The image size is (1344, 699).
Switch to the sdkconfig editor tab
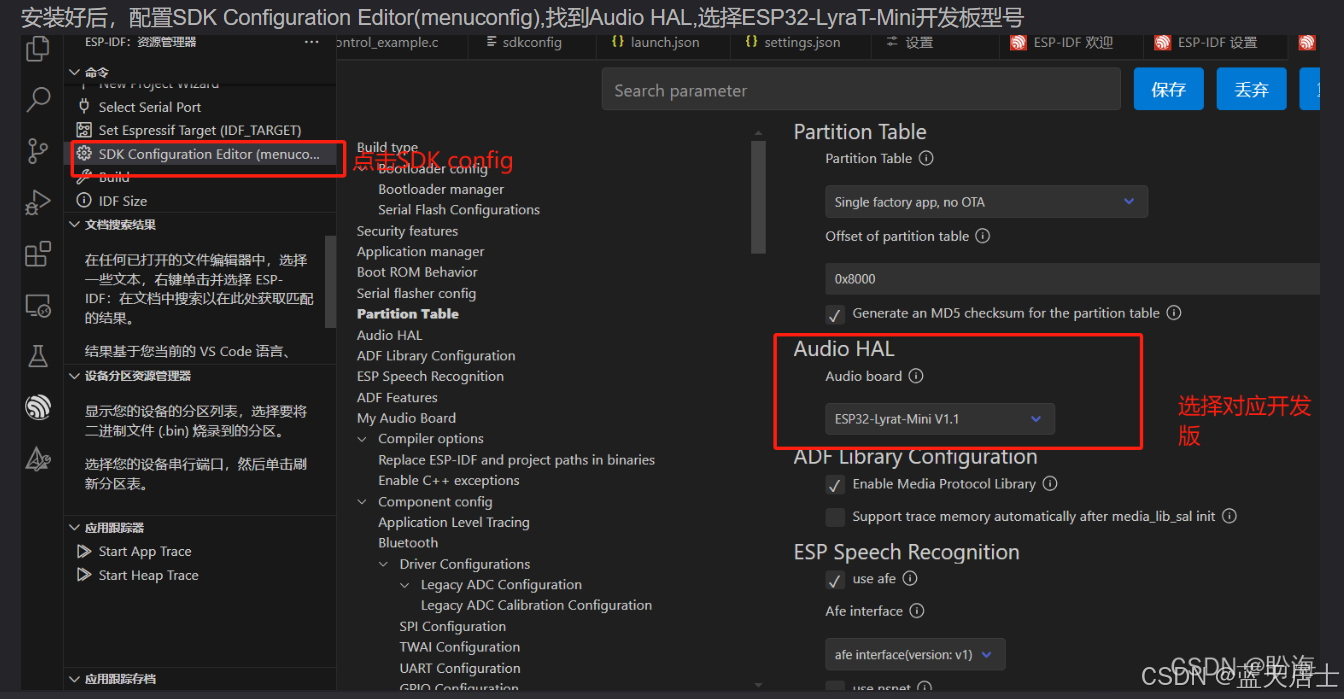523,42
